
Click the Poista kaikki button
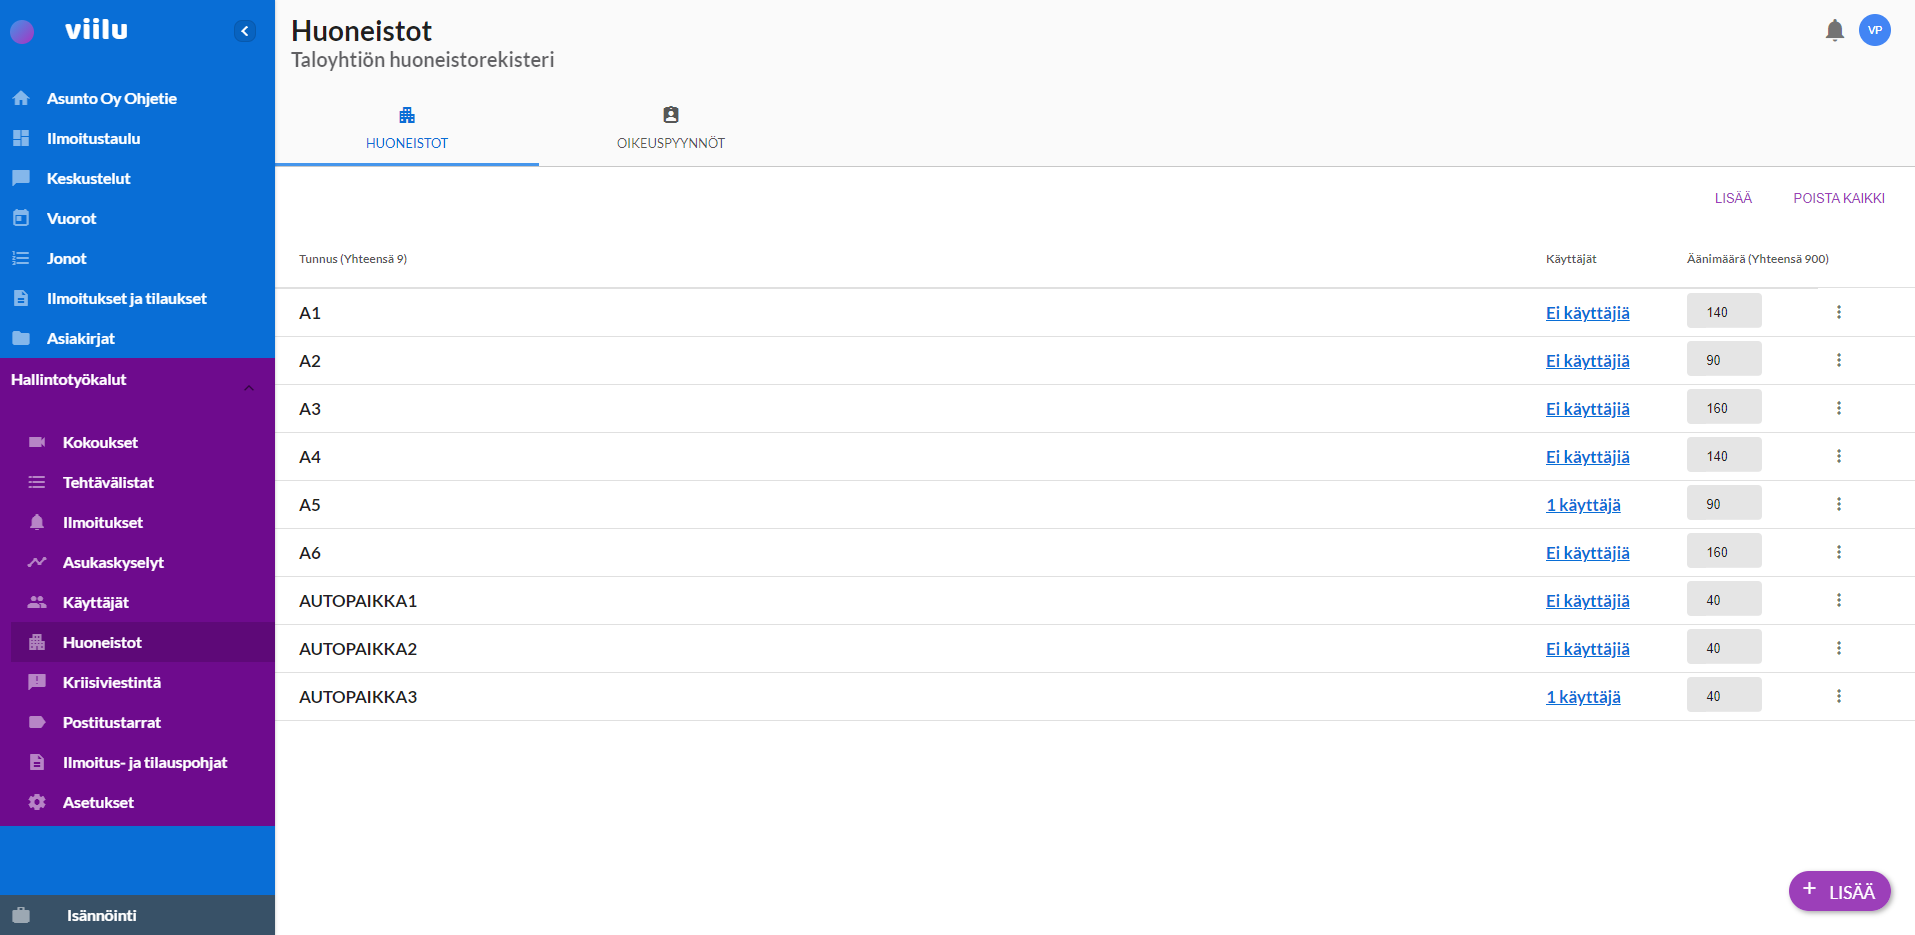point(1838,198)
